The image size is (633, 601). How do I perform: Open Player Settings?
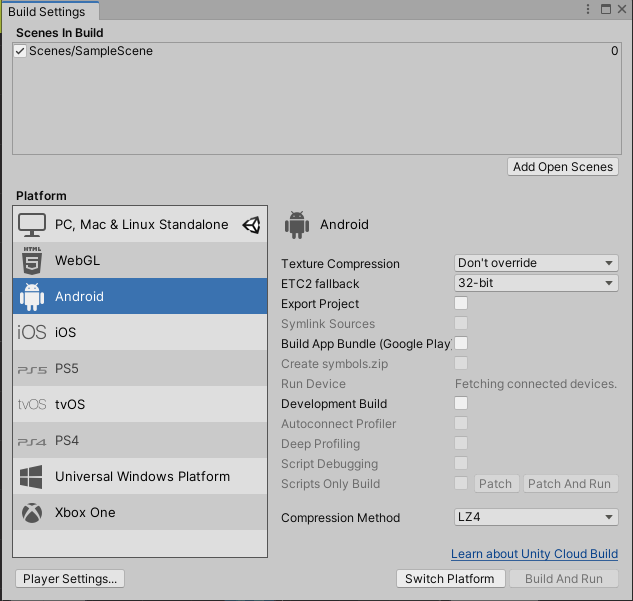point(70,579)
